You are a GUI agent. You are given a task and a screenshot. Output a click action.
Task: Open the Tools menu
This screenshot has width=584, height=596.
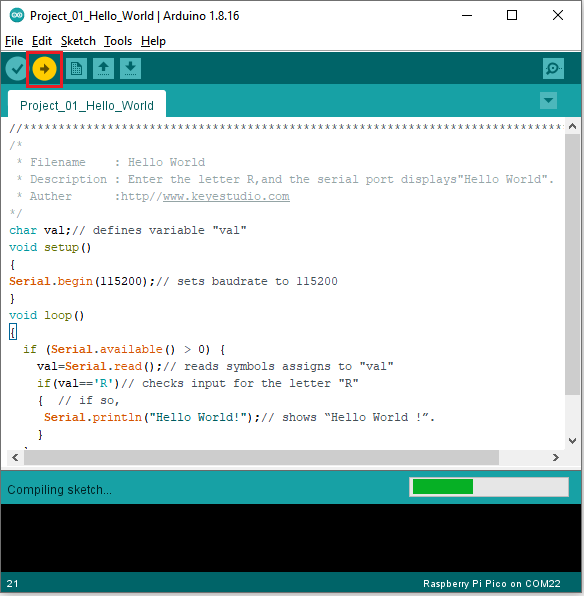pyautogui.click(x=118, y=41)
